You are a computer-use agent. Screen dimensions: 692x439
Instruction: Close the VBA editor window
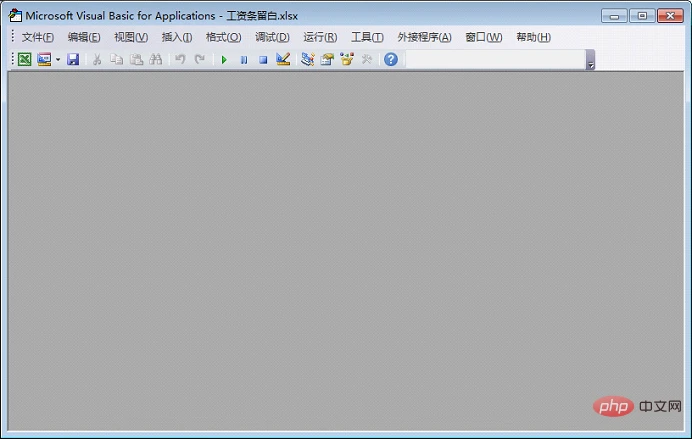pos(670,16)
